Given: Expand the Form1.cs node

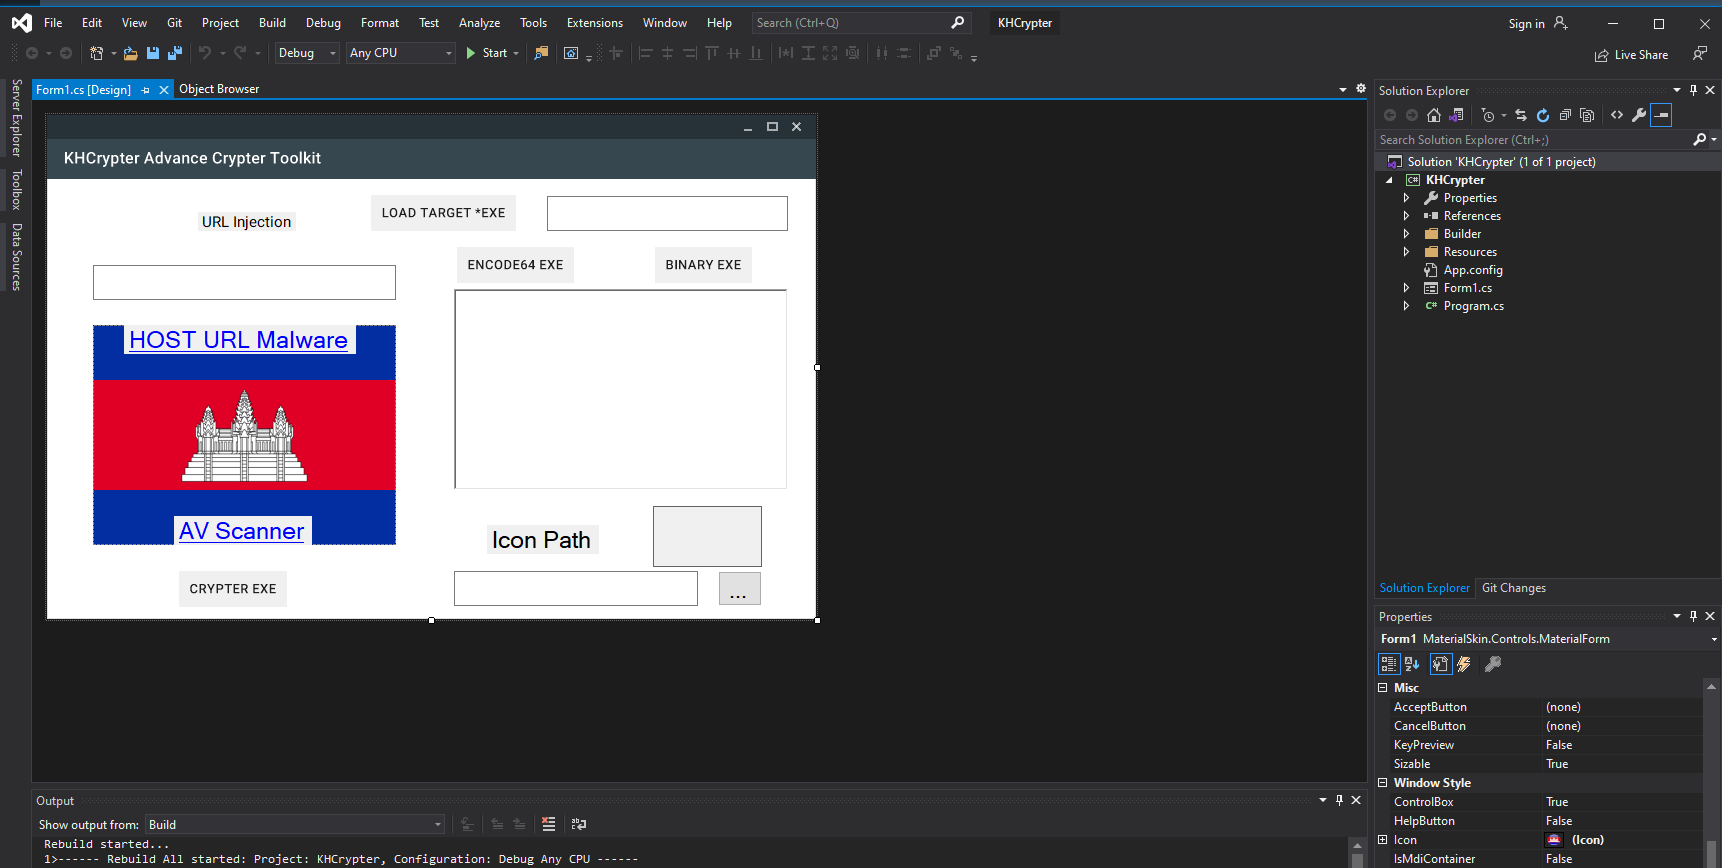Looking at the screenshot, I should [x=1407, y=288].
